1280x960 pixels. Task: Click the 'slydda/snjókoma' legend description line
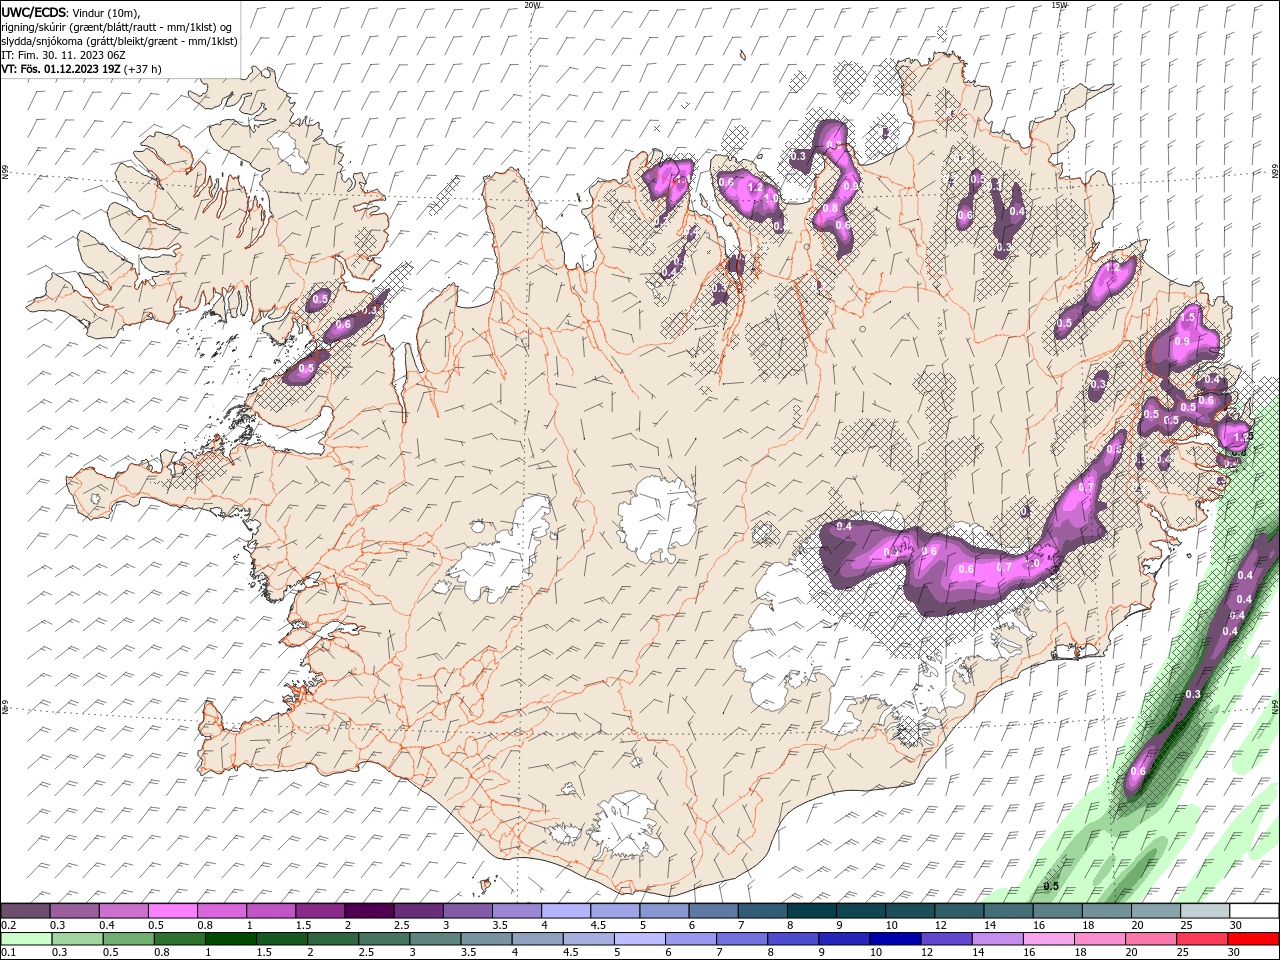click(x=119, y=41)
